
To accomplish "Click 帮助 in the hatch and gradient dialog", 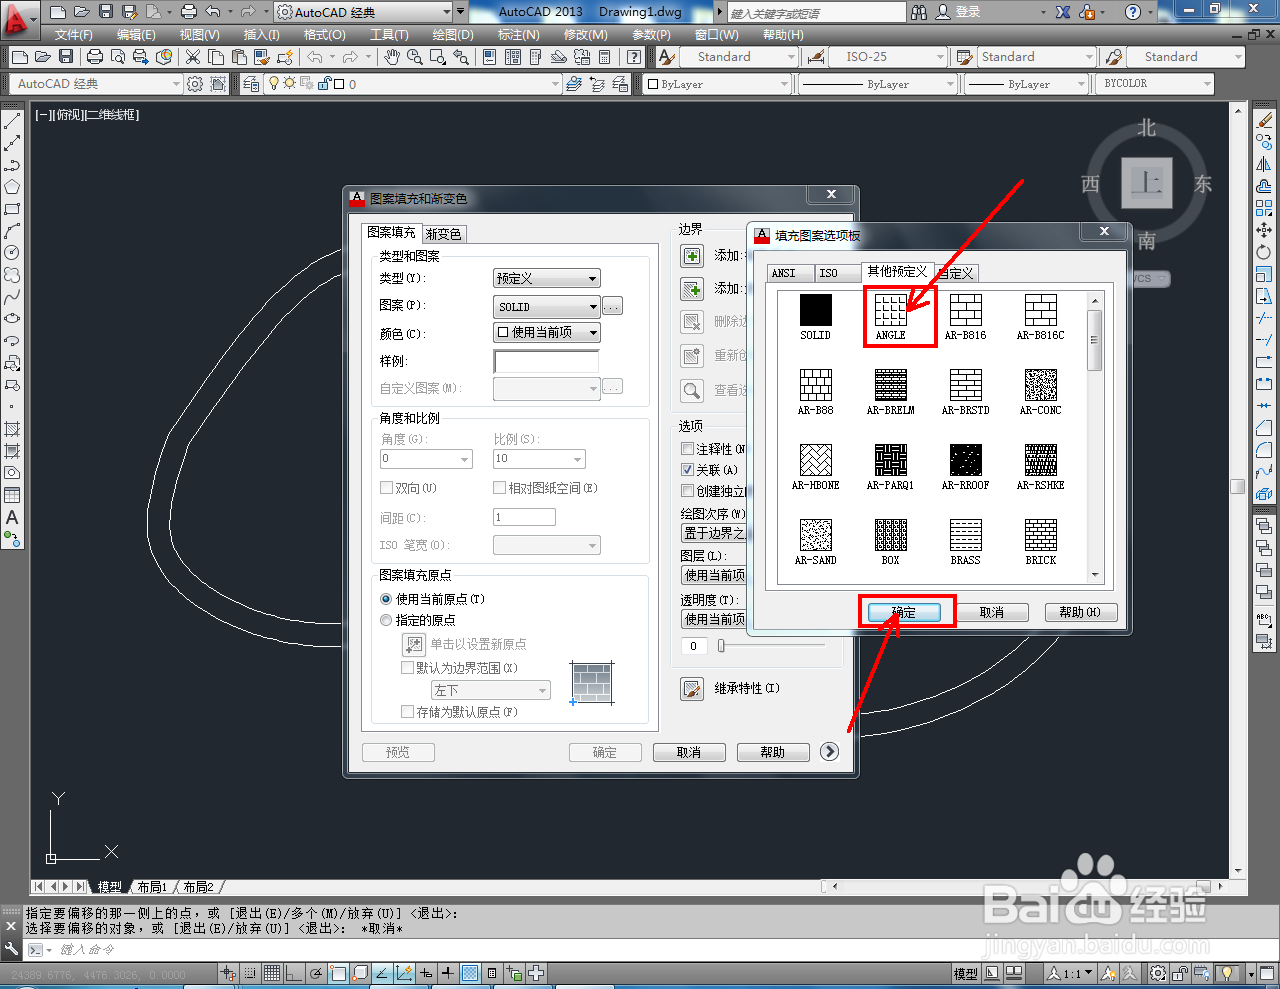I will coord(773,752).
